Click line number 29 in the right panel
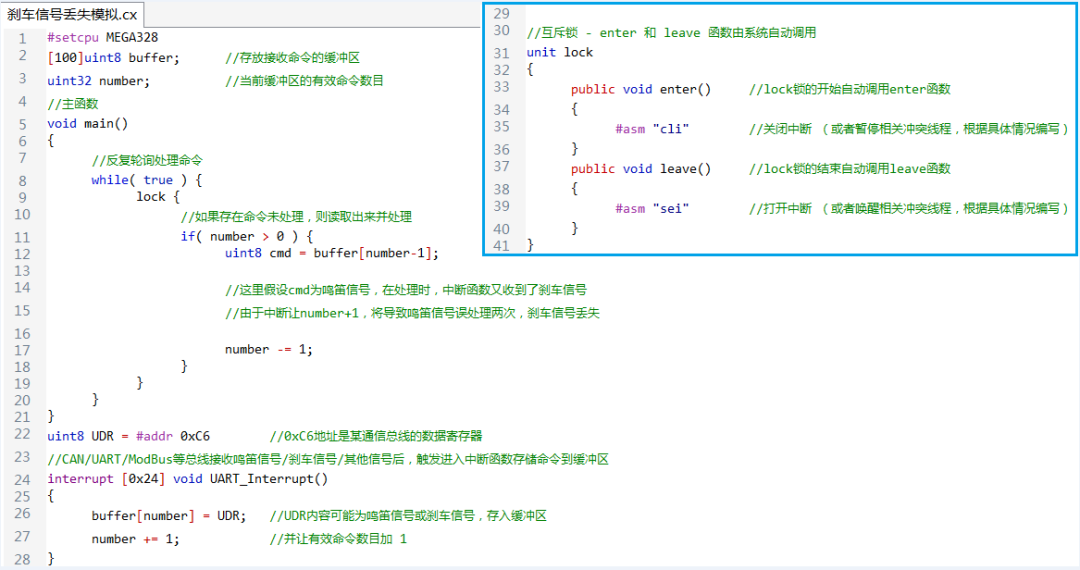The height and width of the screenshot is (570, 1080). 501,13
